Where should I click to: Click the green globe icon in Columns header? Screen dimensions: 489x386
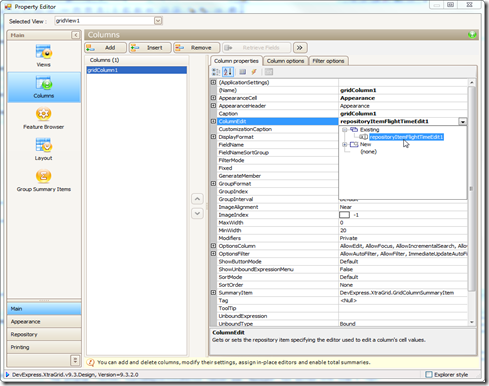(472, 35)
